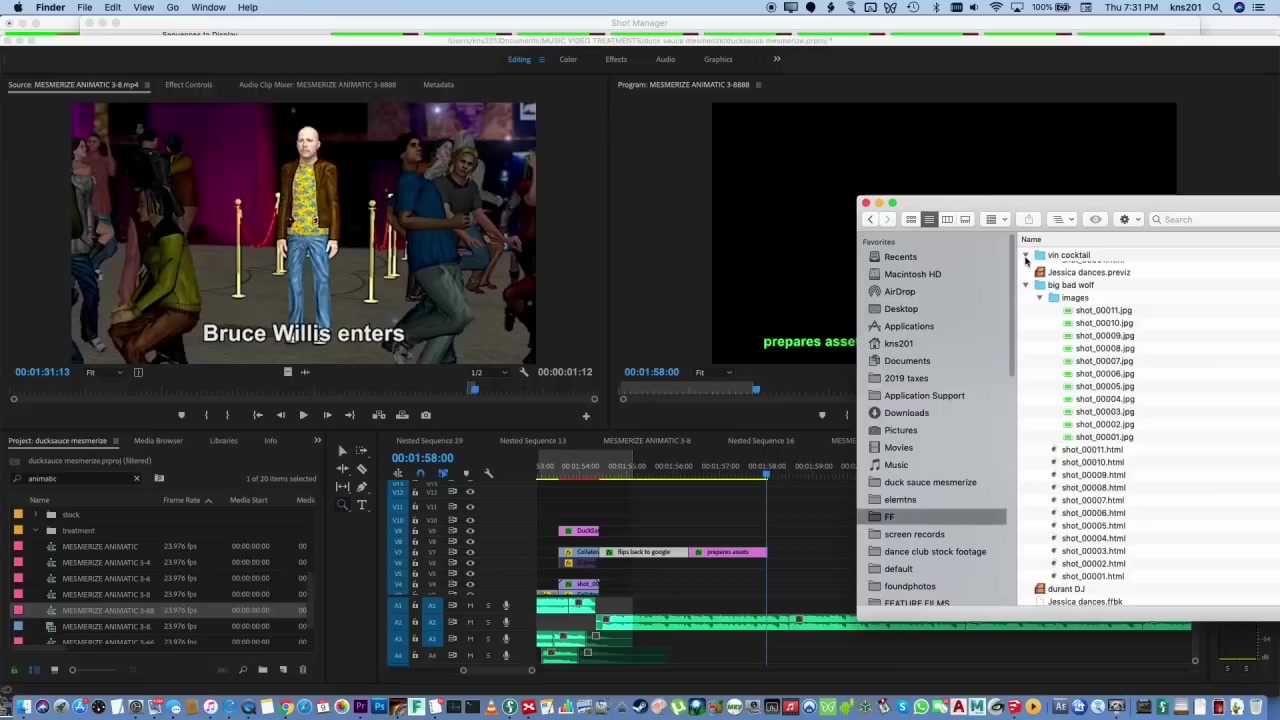Image resolution: width=1280 pixels, height=720 pixels.
Task: Select shot_00011.jpg in Finder list
Action: tap(1103, 311)
